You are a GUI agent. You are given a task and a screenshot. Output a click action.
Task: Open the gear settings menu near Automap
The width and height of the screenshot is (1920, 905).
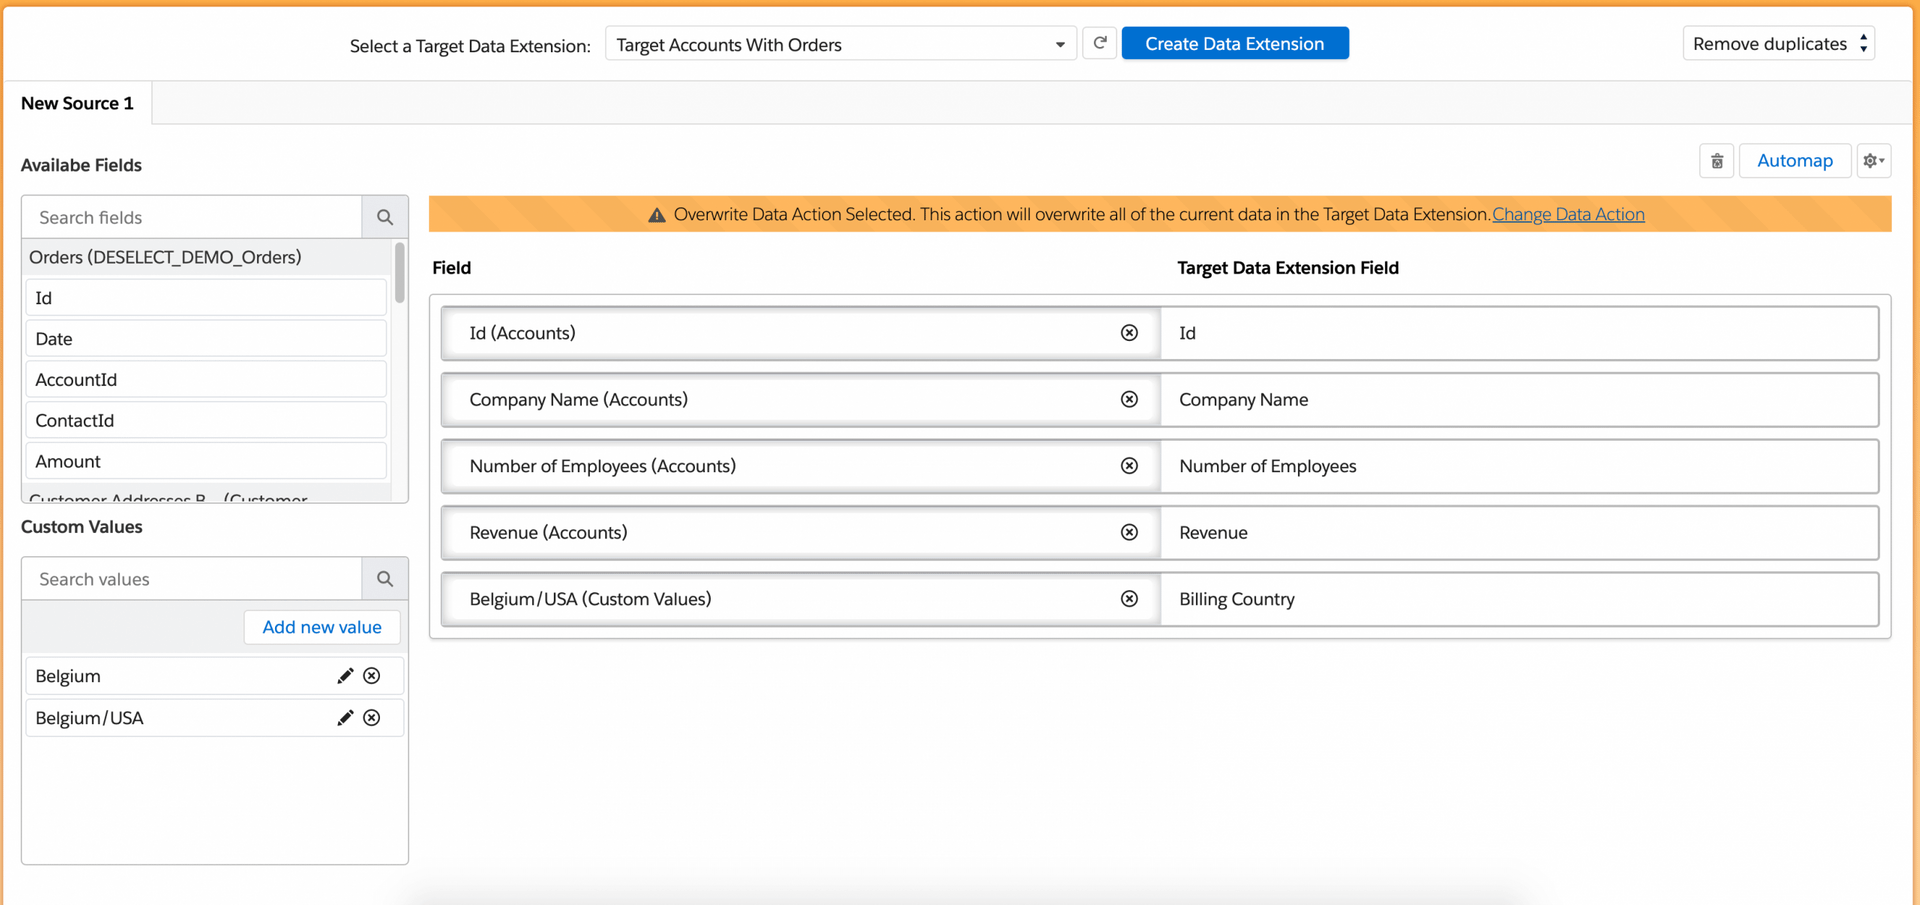click(x=1873, y=161)
